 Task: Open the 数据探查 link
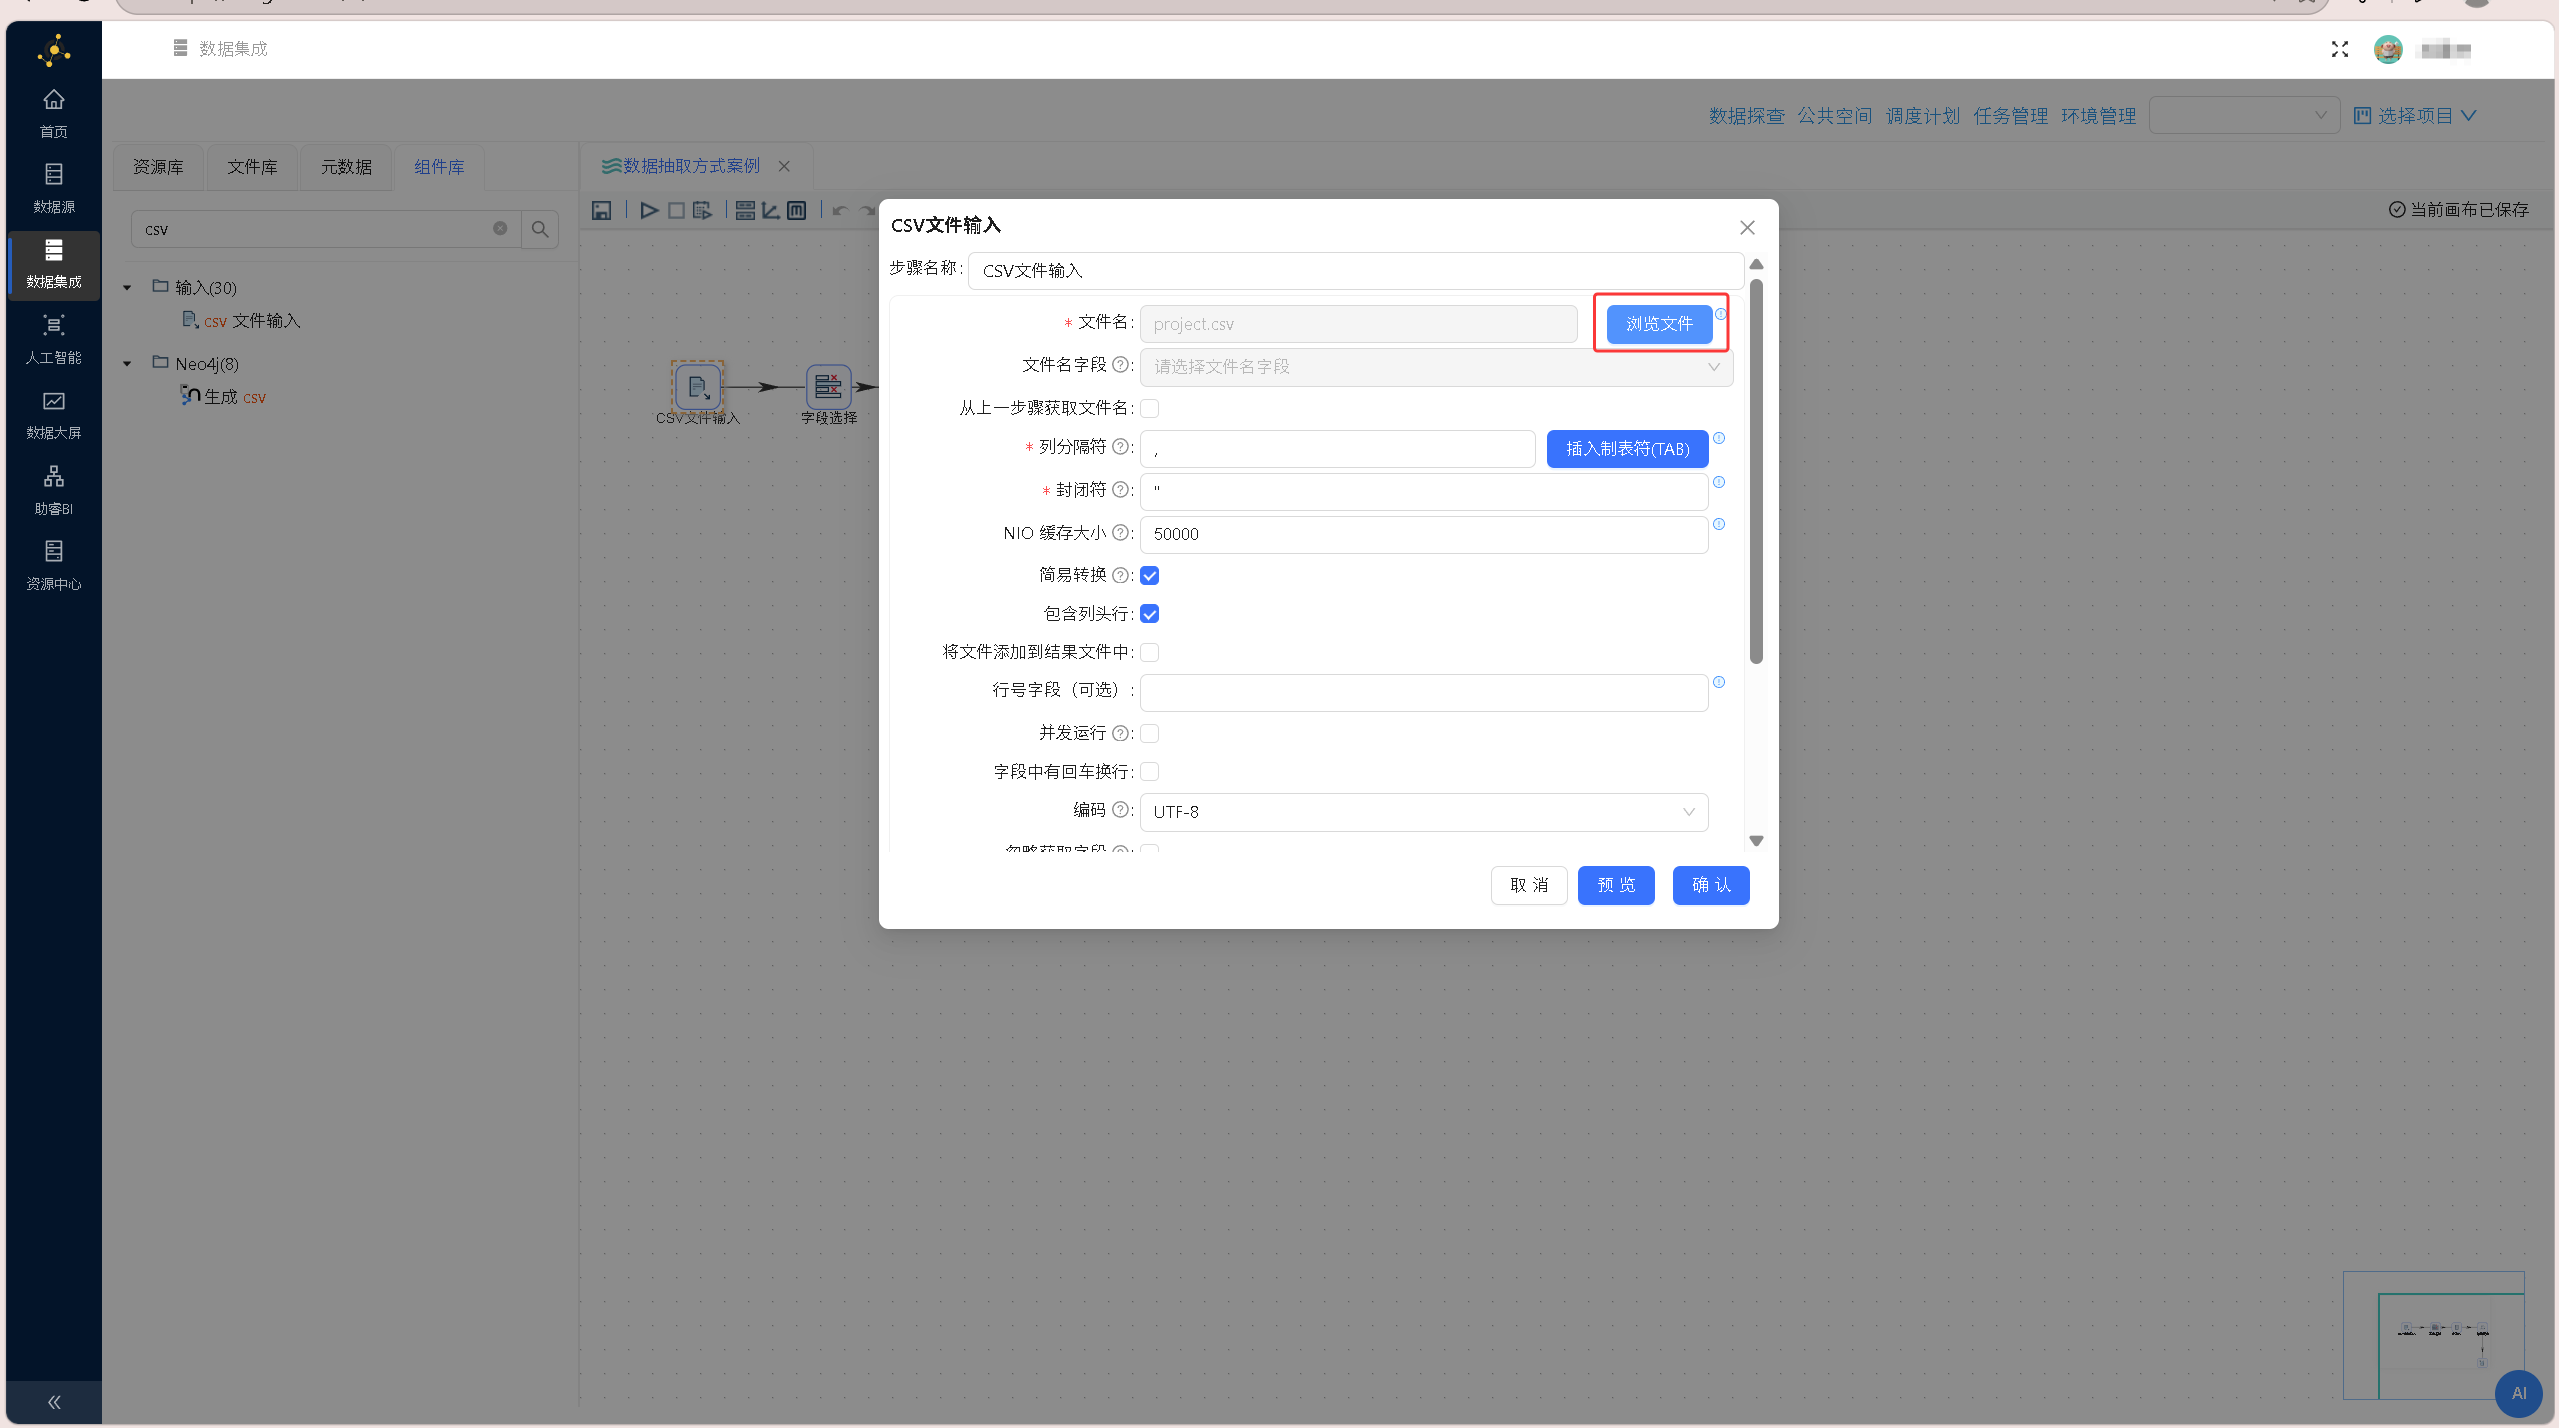[1747, 116]
